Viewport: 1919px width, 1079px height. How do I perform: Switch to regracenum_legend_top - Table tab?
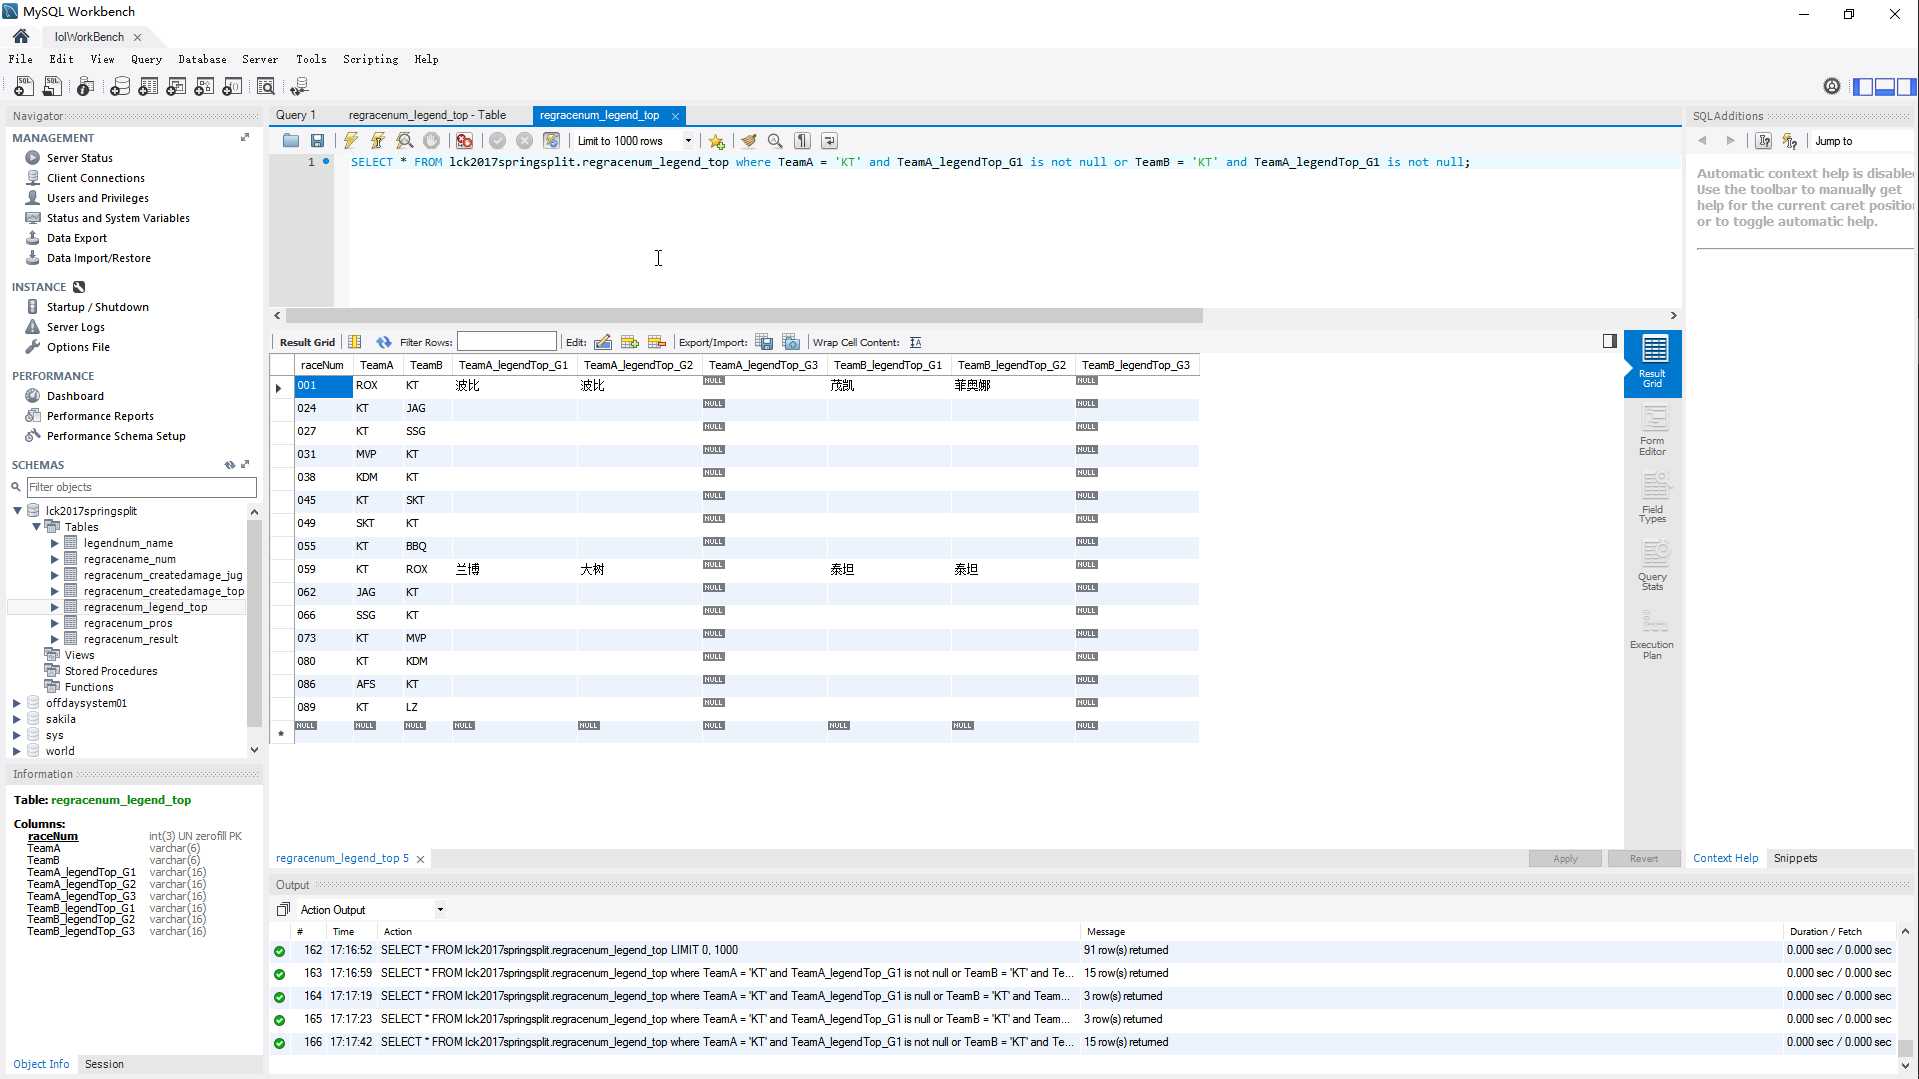click(x=427, y=115)
